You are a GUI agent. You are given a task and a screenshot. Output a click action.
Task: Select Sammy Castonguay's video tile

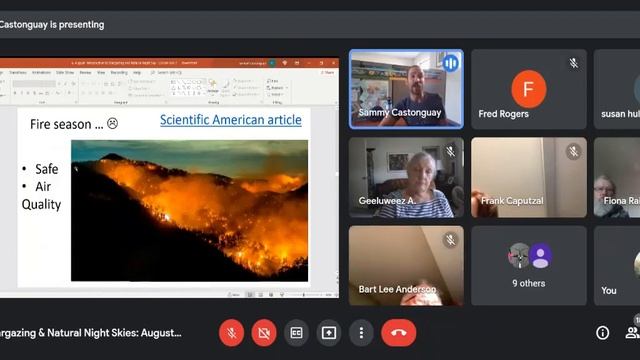pos(406,89)
